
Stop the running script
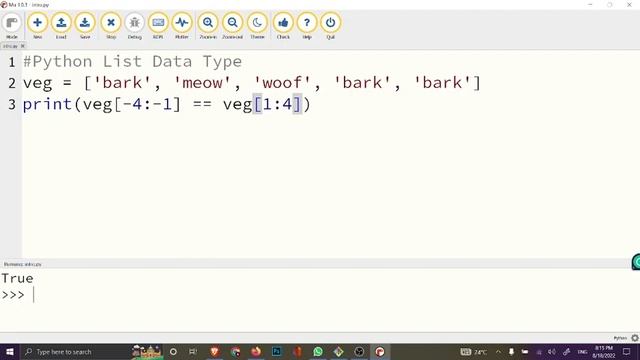pos(111,26)
